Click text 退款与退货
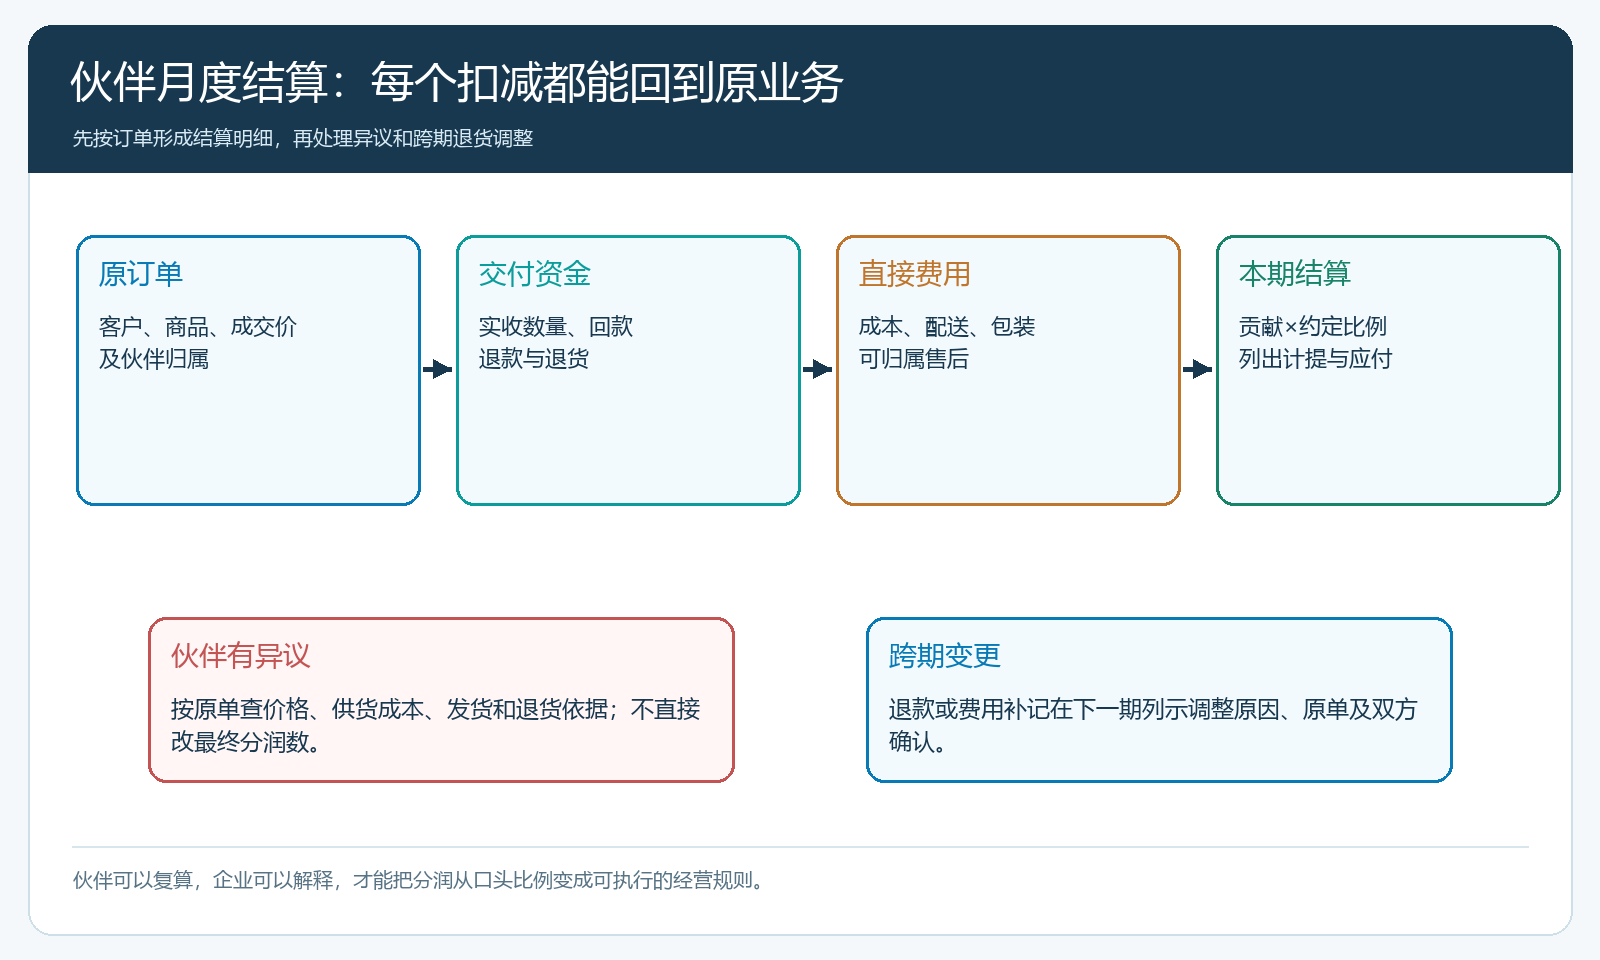The width and height of the screenshot is (1600, 960). point(534,359)
